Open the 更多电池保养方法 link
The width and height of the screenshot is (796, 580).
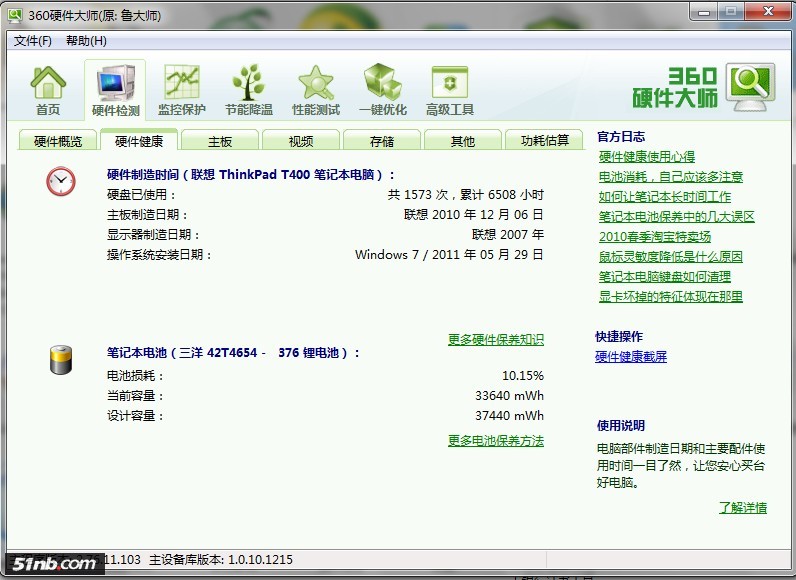495,441
